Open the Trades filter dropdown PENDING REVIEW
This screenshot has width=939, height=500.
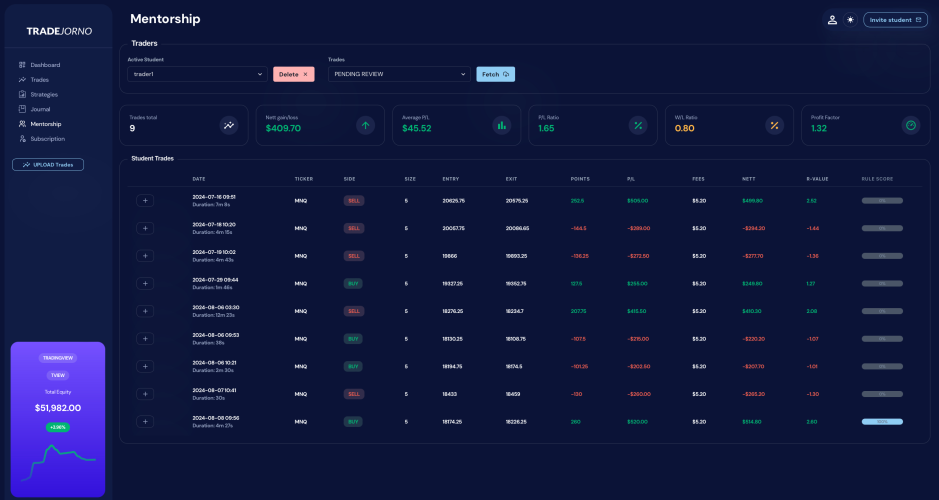click(399, 74)
